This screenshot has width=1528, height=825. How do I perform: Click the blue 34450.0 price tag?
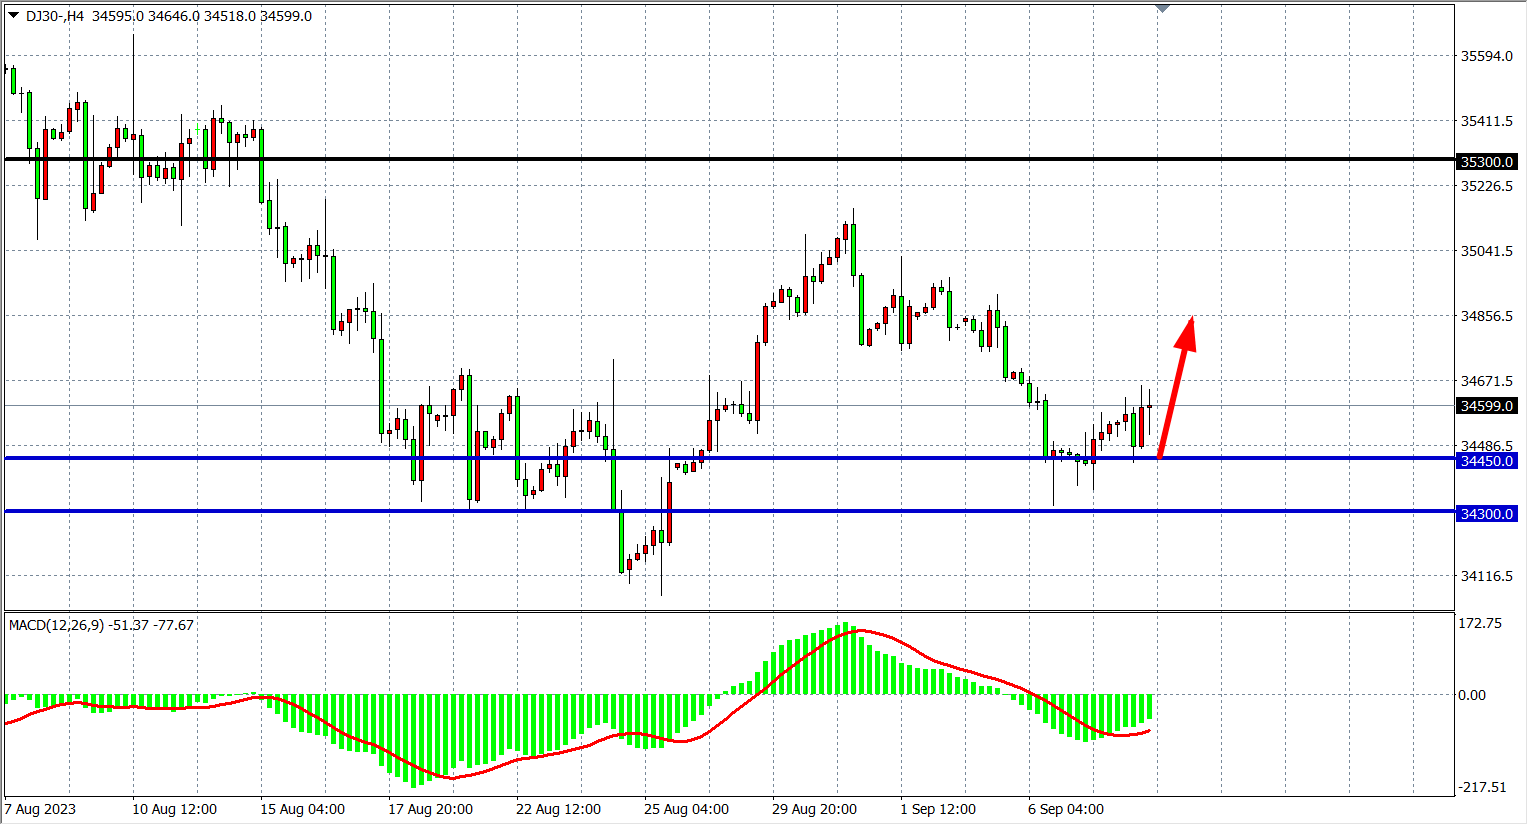1487,461
